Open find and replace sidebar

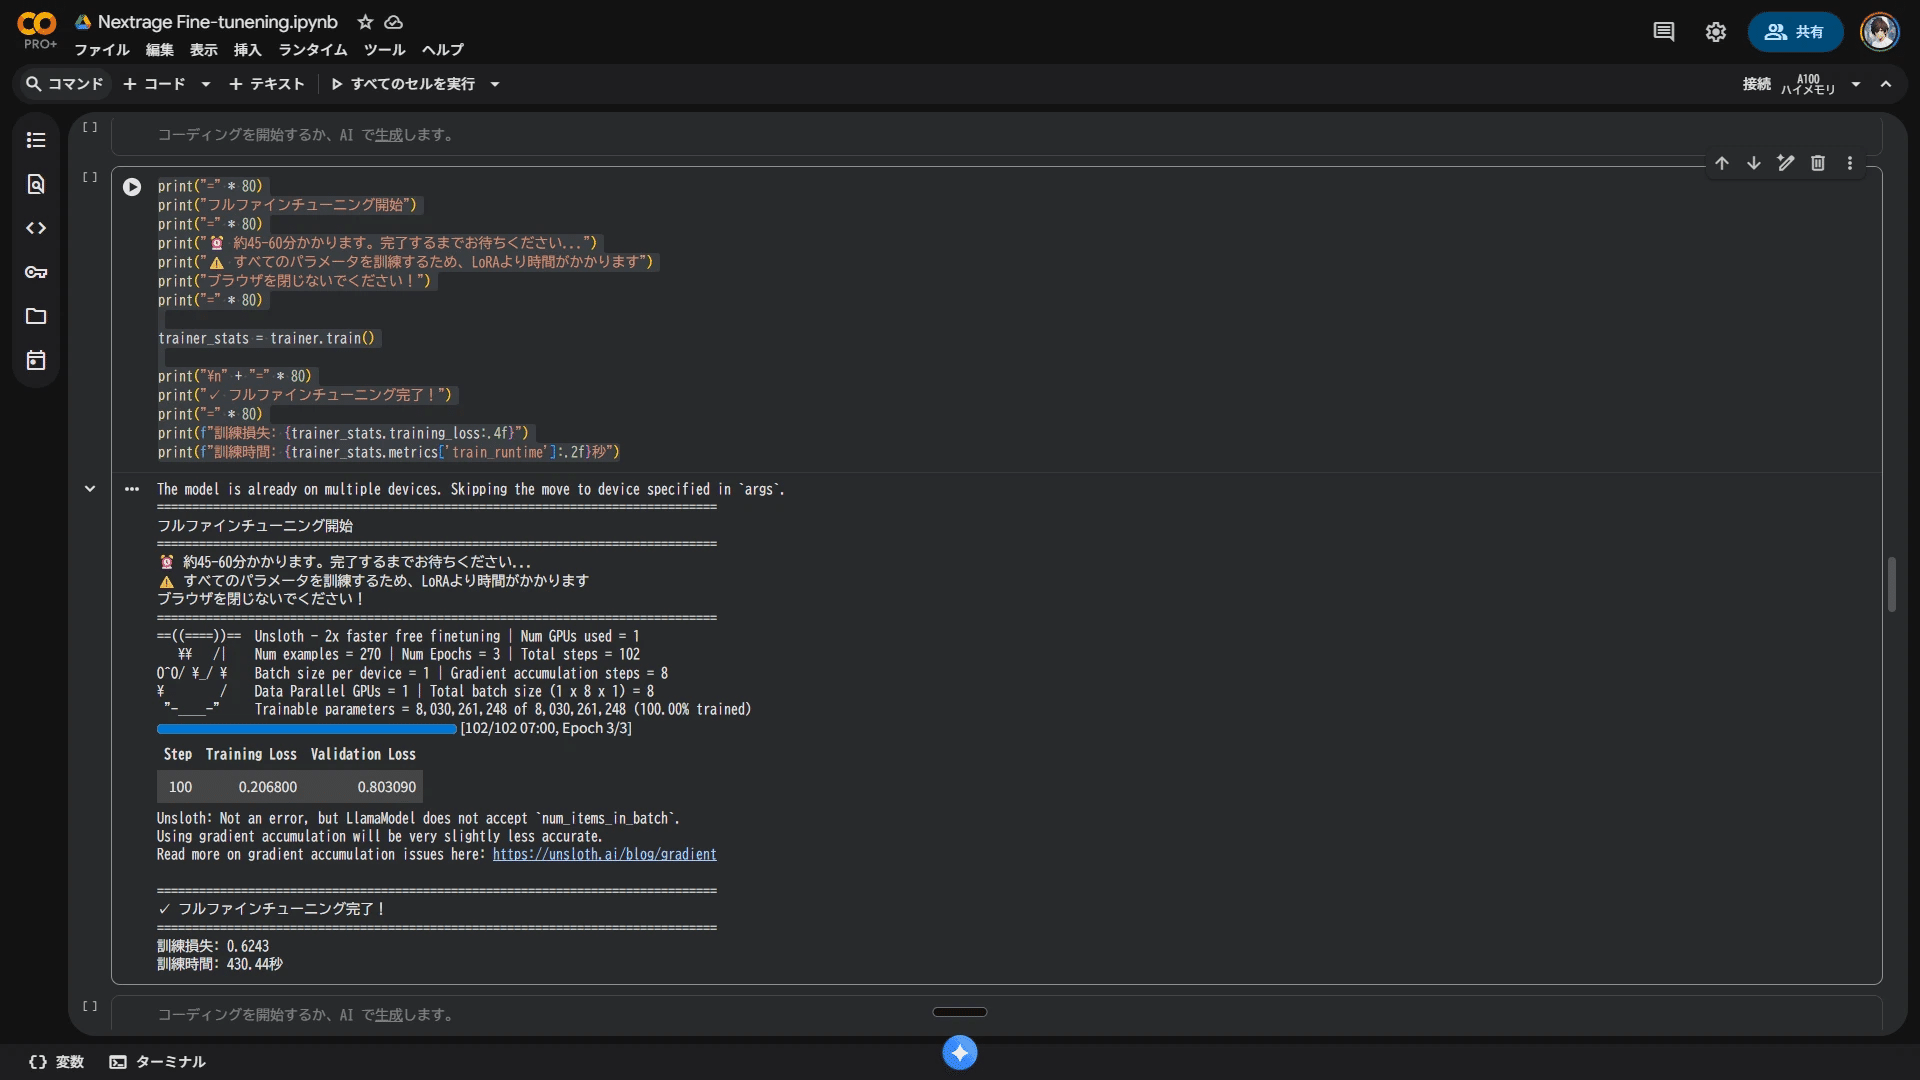(36, 184)
